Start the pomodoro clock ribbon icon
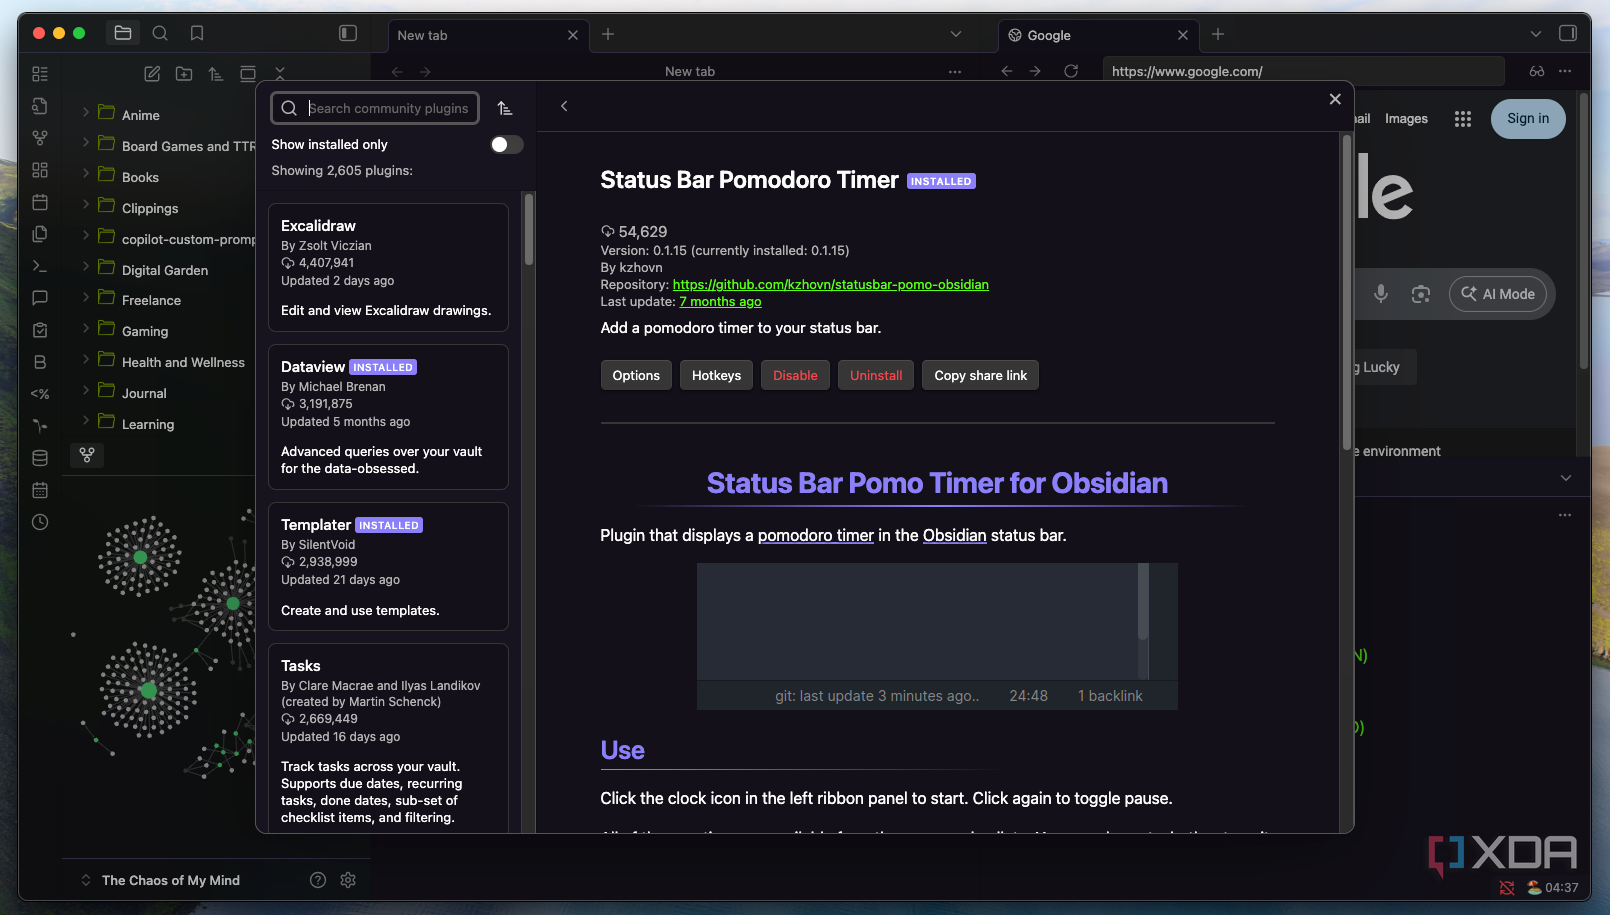Screen dimensions: 1610x915 [40, 522]
